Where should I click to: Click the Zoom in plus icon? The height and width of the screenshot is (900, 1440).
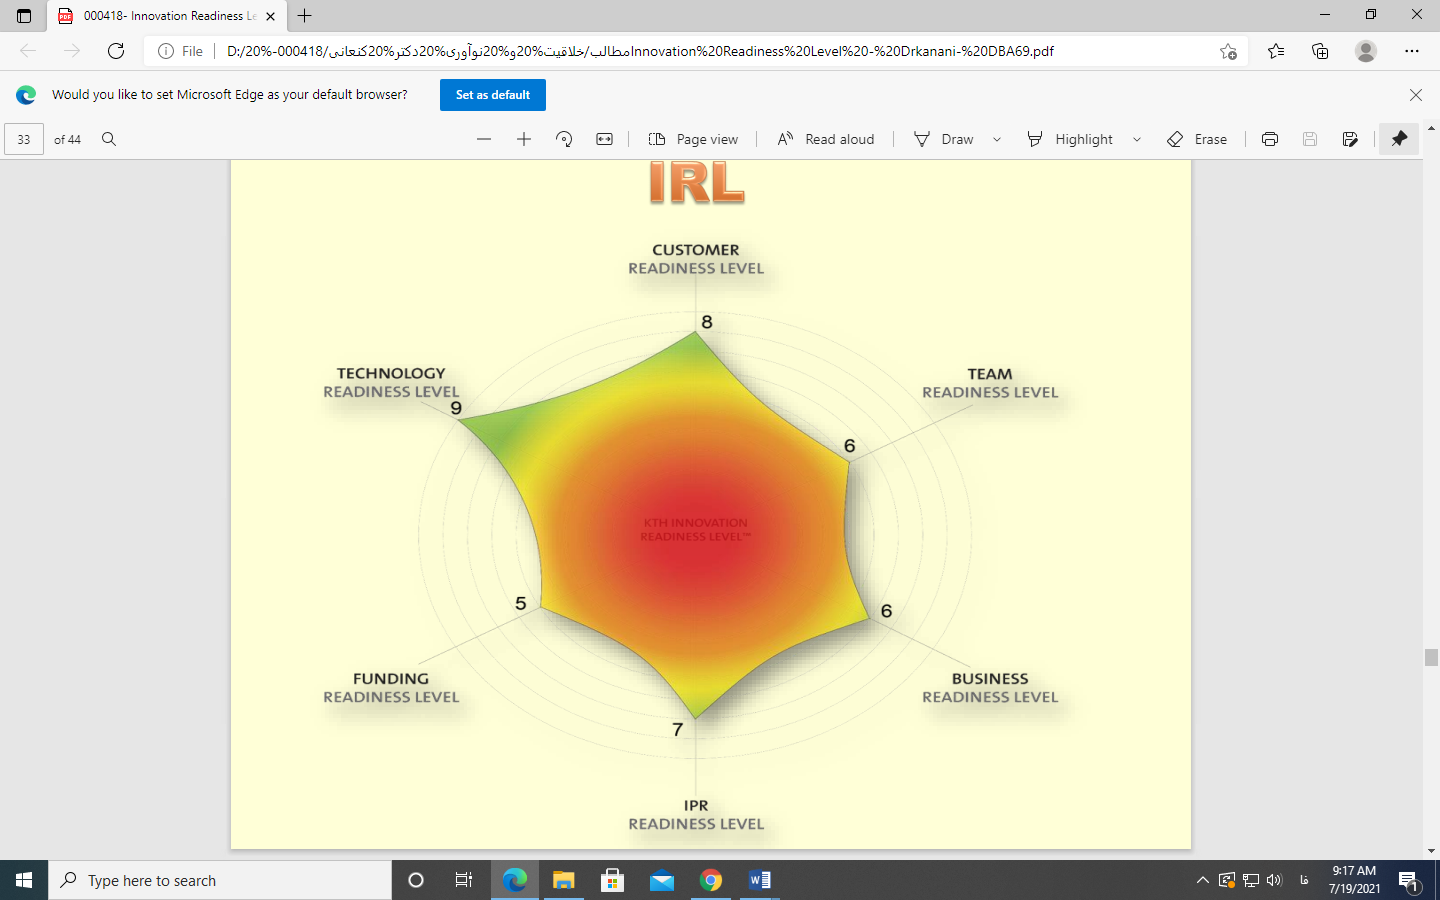pyautogui.click(x=524, y=139)
